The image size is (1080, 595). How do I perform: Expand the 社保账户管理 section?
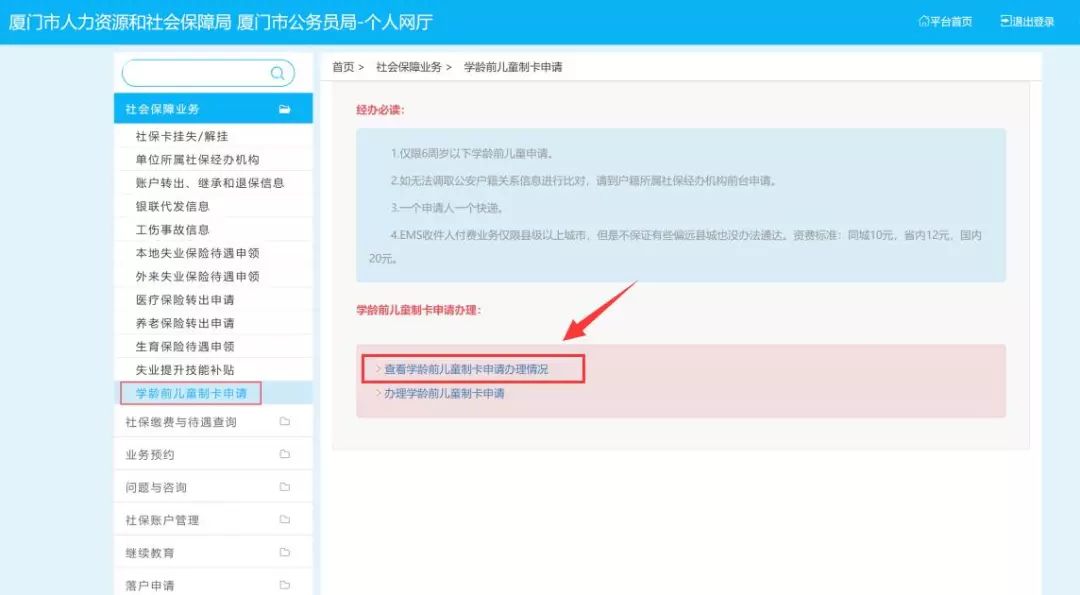[x=213, y=520]
